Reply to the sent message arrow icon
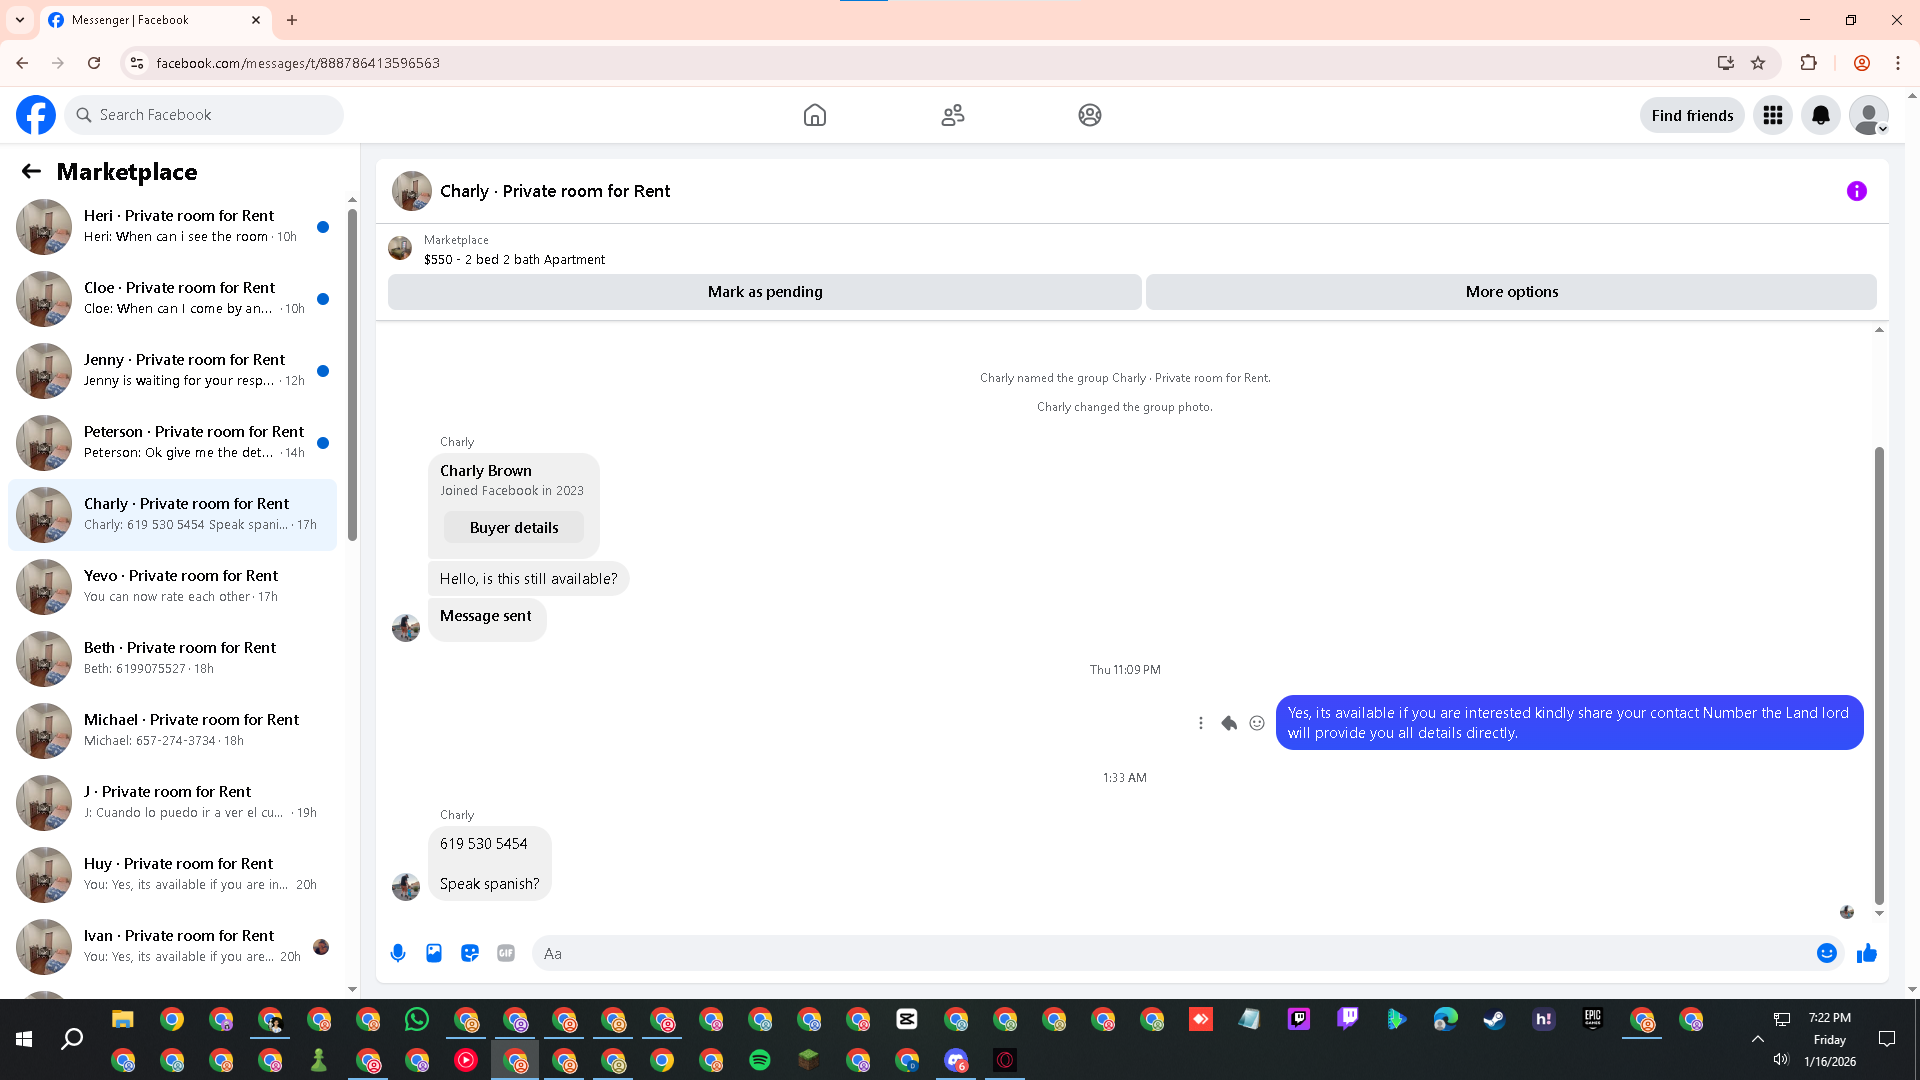The height and width of the screenshot is (1080, 1920). click(x=1229, y=723)
